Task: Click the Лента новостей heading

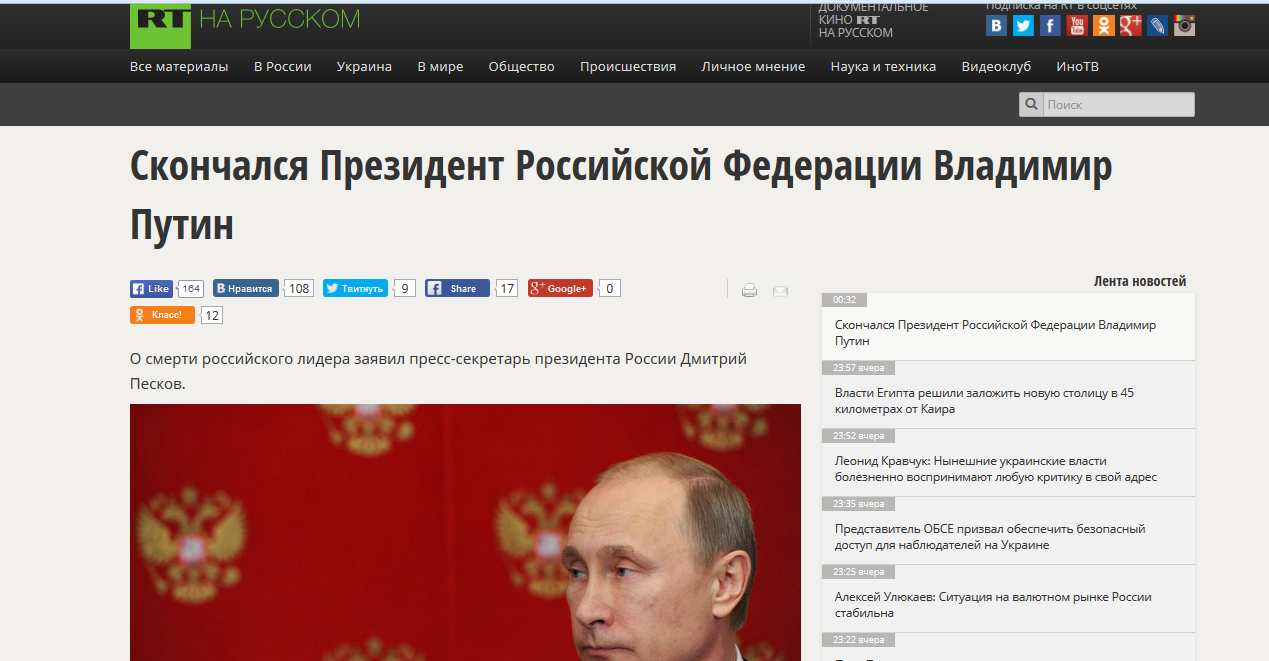Action: (x=1140, y=281)
